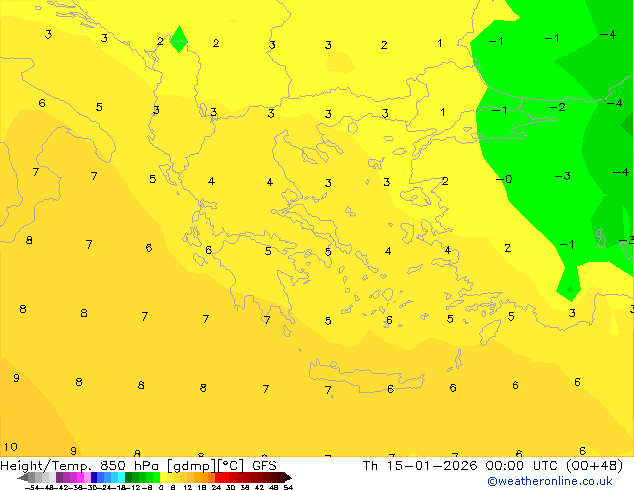Click the '-54' label at legend's left end
This screenshot has height=490, width=634.
point(33,487)
